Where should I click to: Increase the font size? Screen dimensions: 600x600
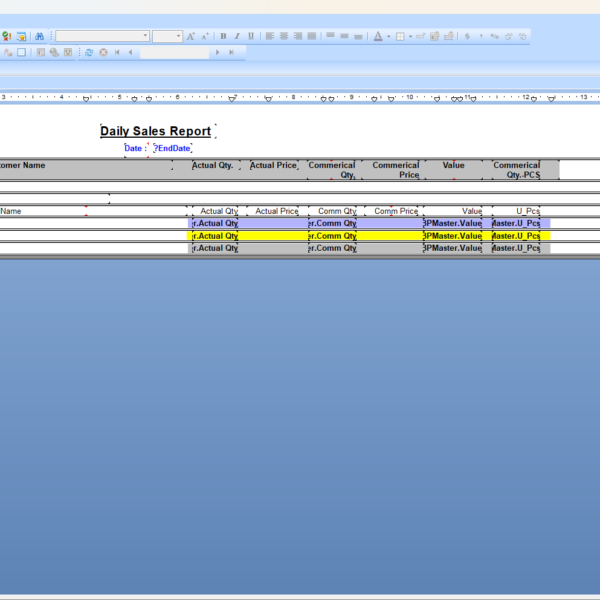click(191, 36)
